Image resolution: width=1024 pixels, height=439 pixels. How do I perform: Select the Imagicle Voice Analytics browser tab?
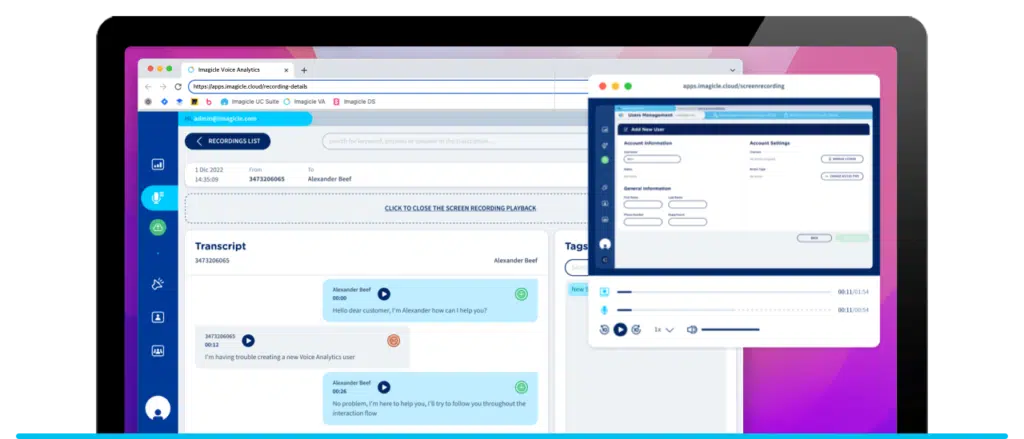236,70
